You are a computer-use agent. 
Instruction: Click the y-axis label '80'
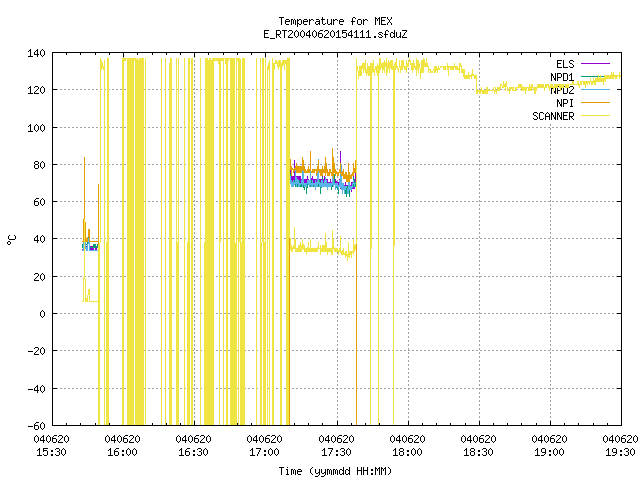[x=40, y=165]
